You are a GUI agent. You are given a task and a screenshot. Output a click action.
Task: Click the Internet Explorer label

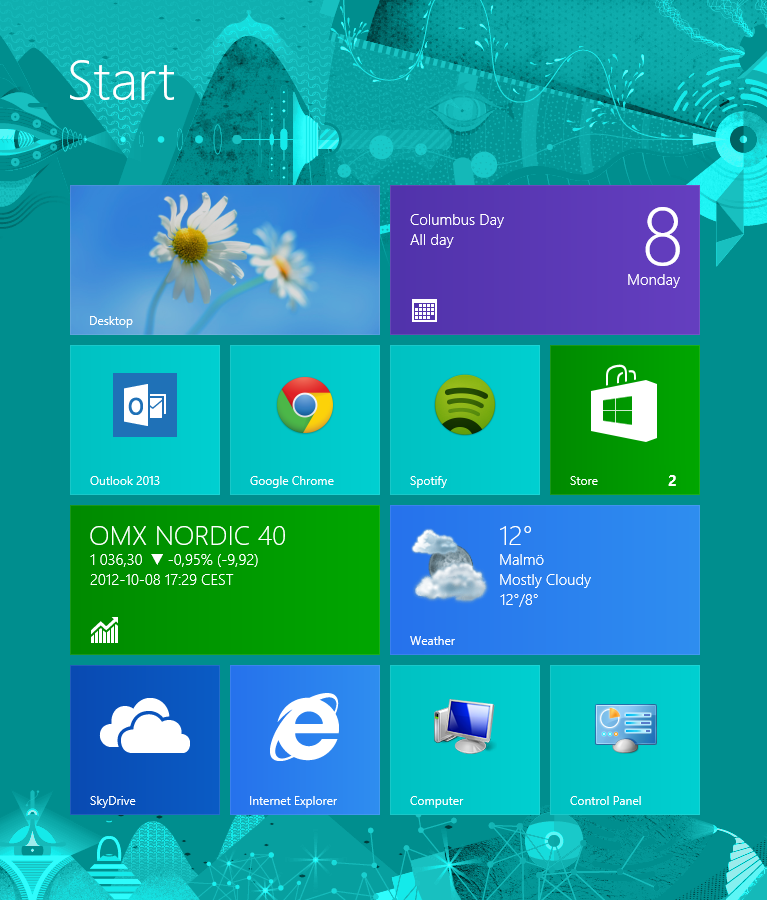pyautogui.click(x=293, y=801)
